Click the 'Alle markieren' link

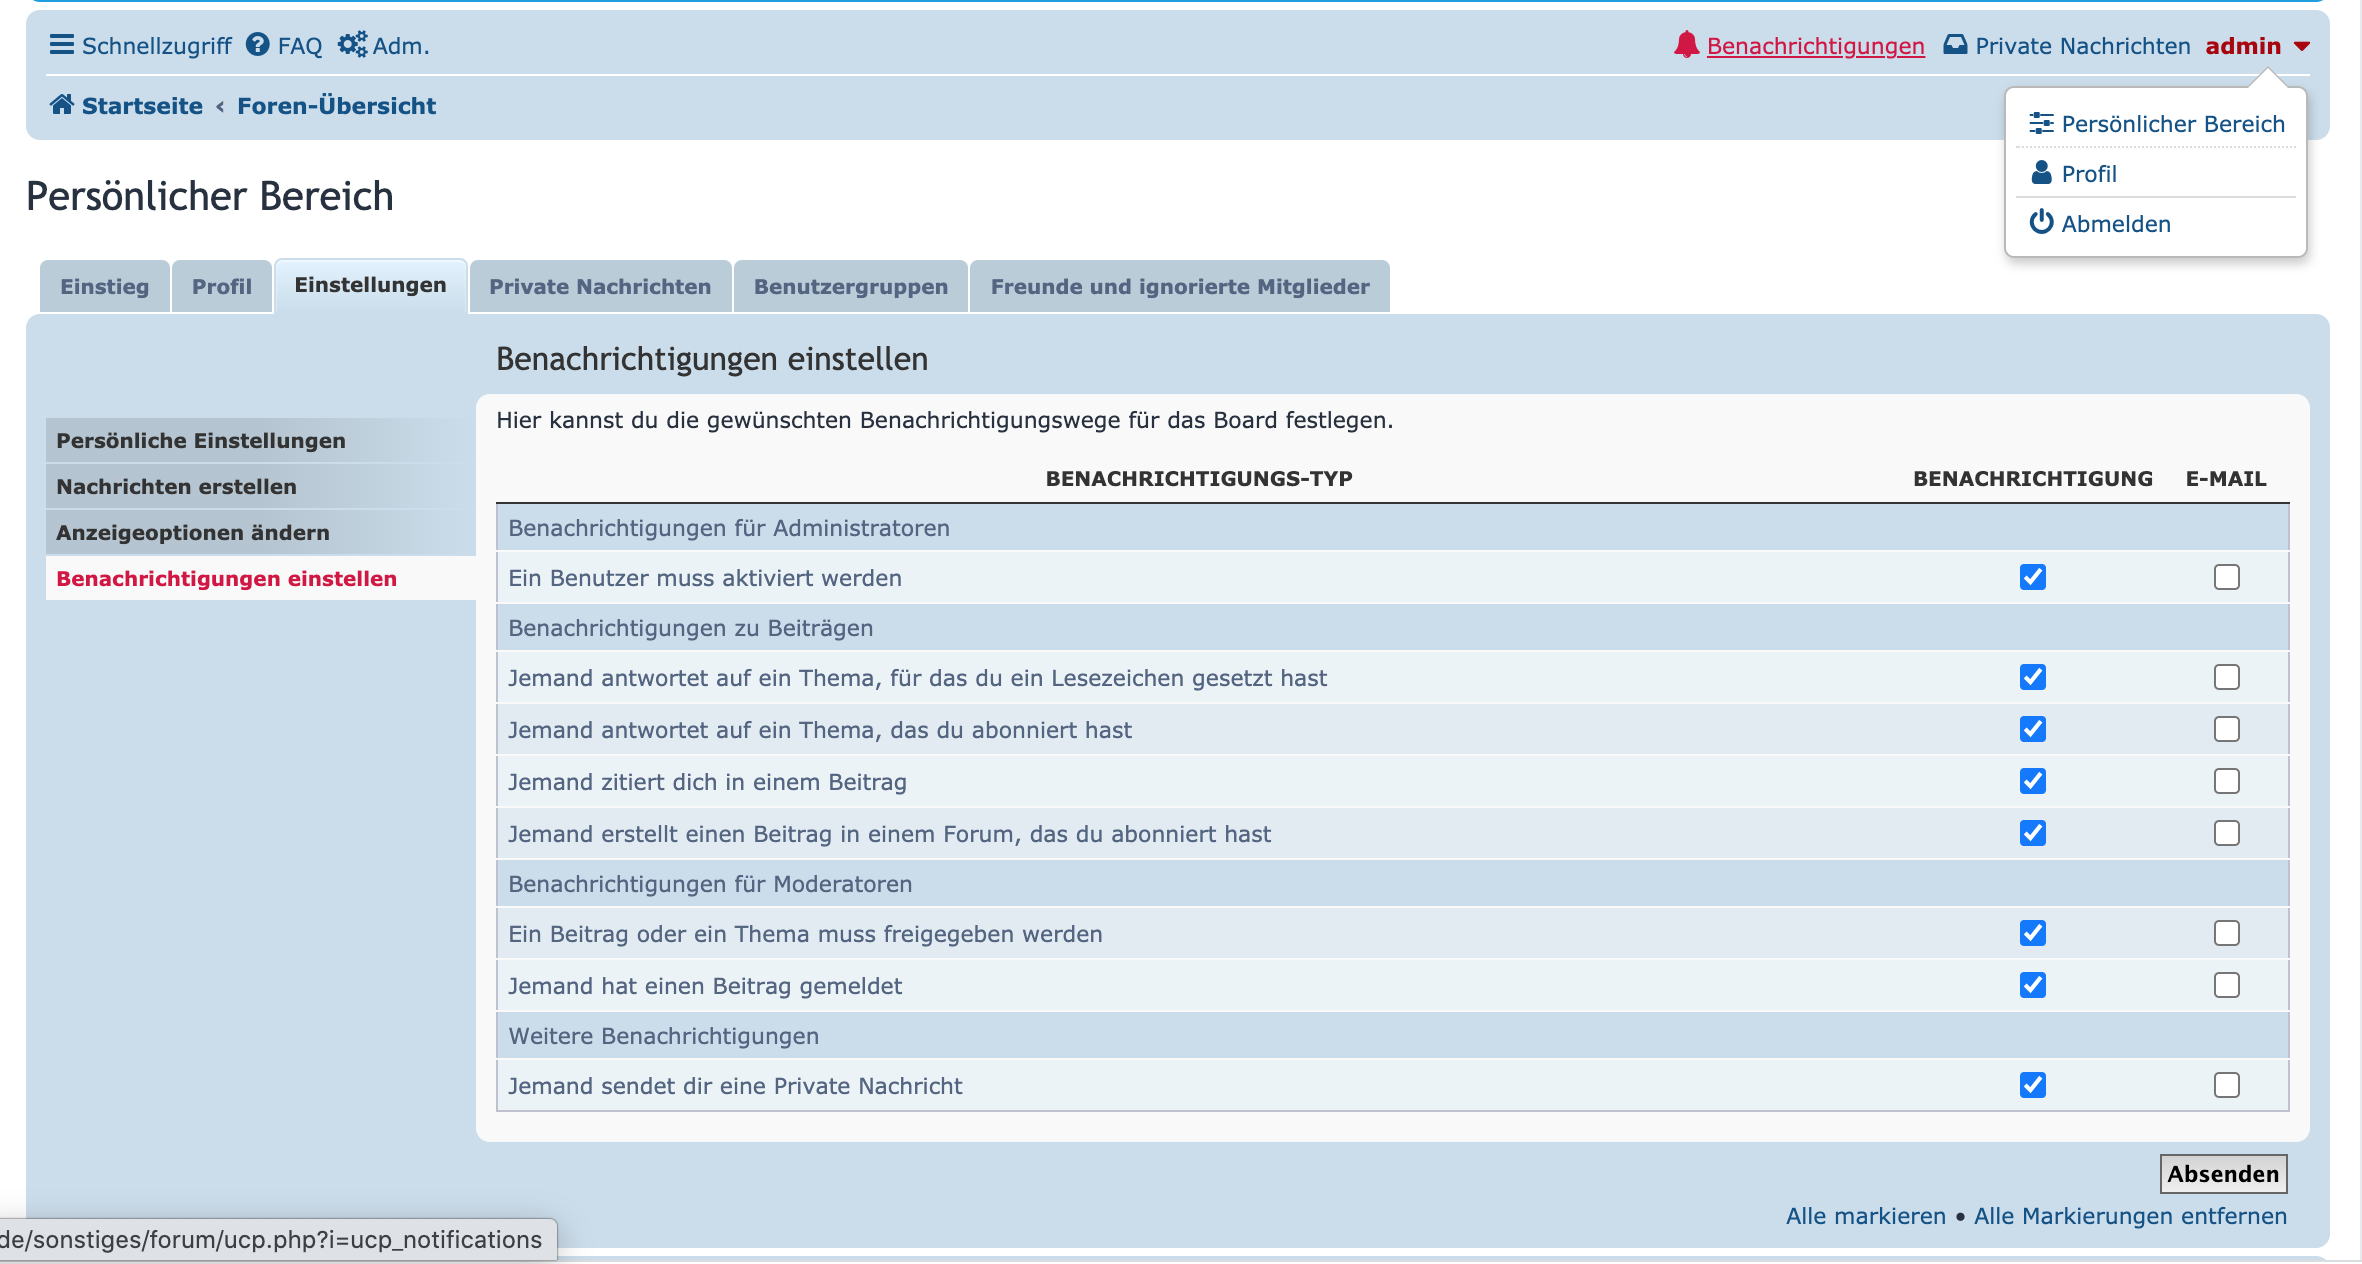1865,1216
